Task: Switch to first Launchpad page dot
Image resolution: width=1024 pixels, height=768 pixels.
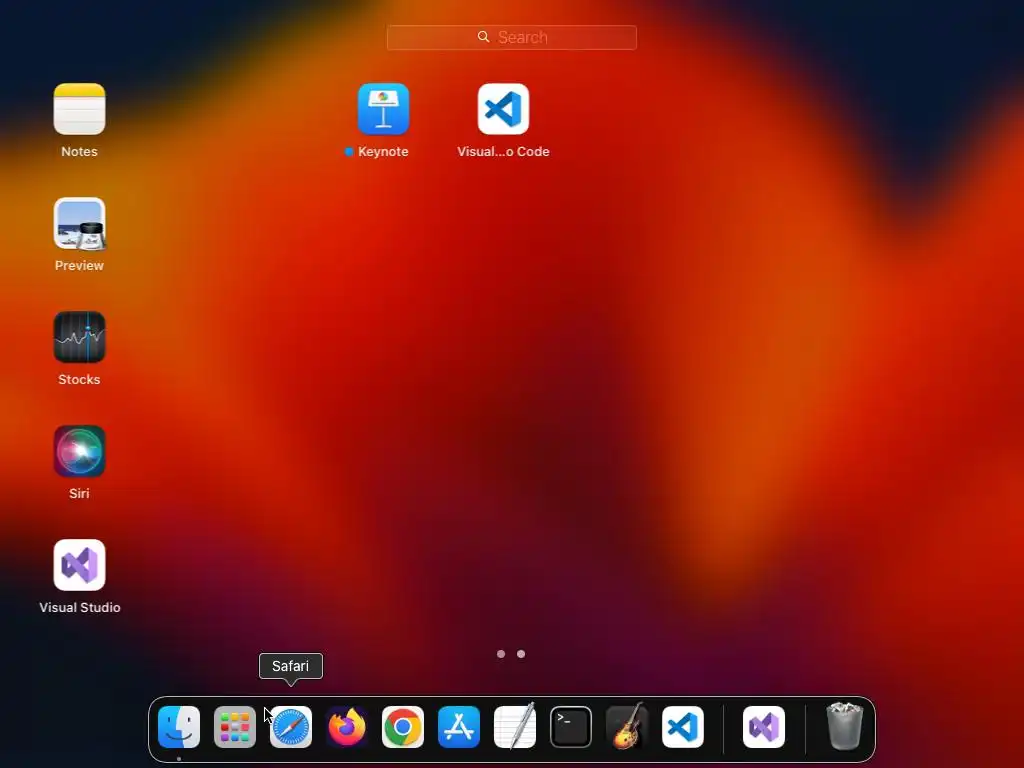Action: 501,654
